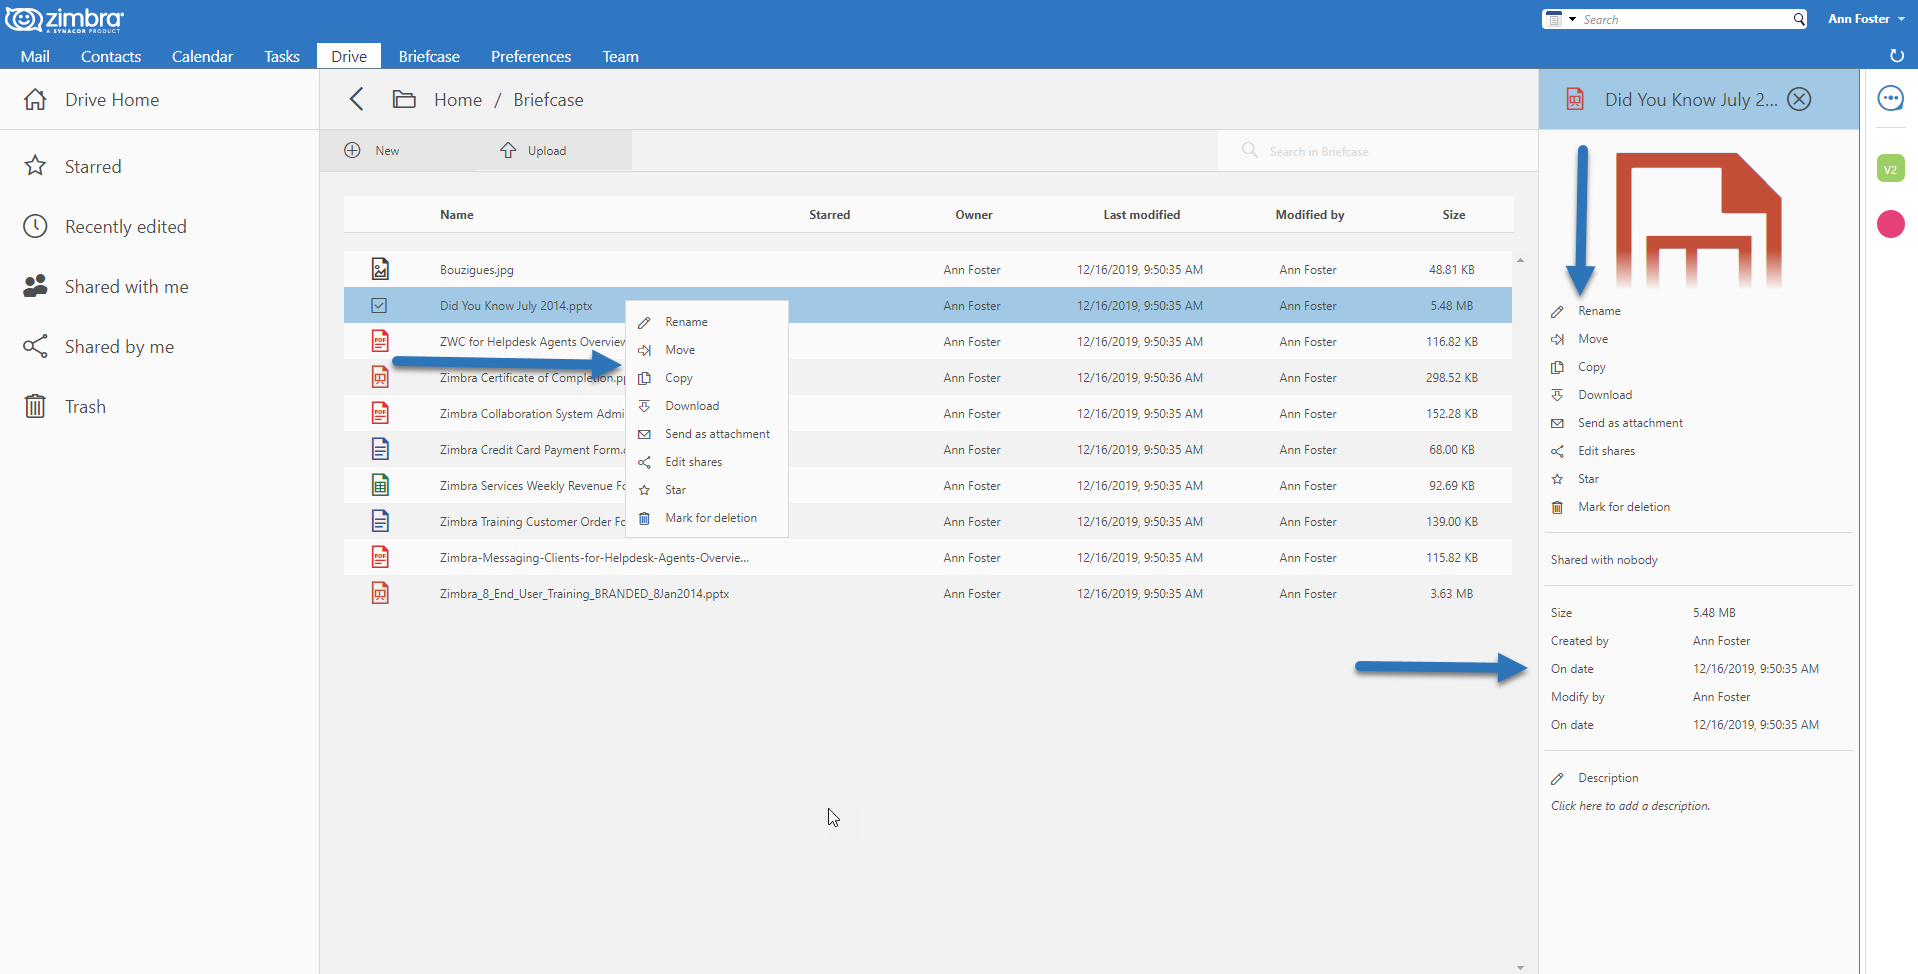
Task: Switch to the Mail tab
Action: click(x=35, y=56)
